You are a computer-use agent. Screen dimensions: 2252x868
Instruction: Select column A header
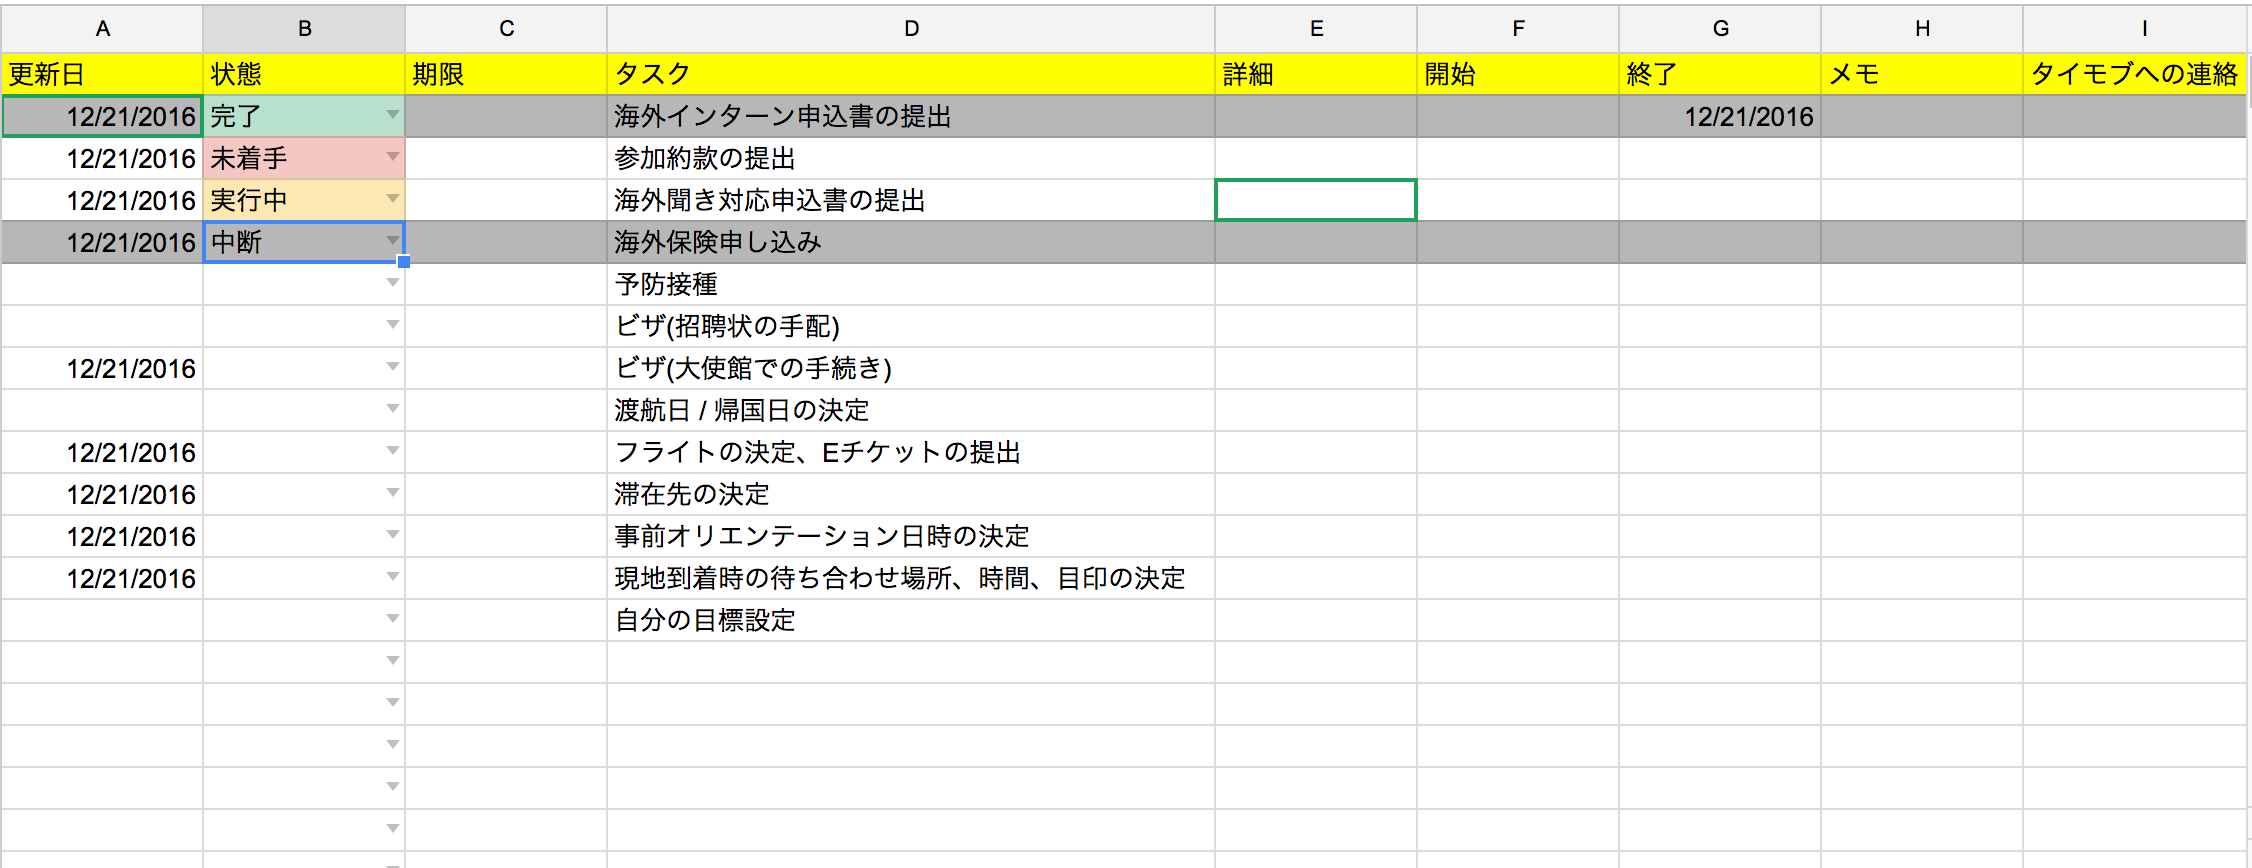pyautogui.click(x=102, y=29)
